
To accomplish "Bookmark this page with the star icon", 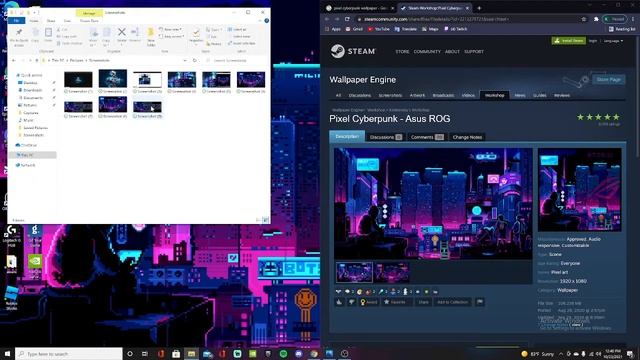I will [584, 19].
